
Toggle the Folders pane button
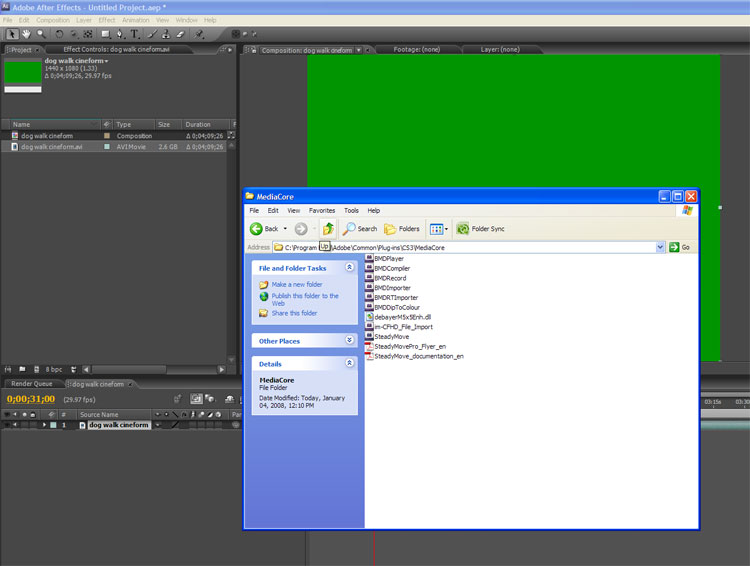pyautogui.click(x=403, y=229)
